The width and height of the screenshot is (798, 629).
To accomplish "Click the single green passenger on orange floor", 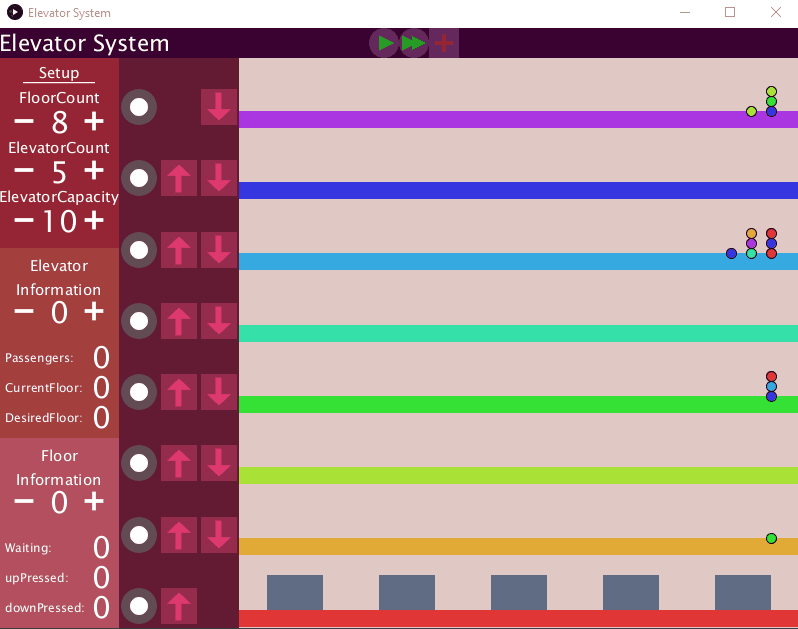I will pos(771,538).
